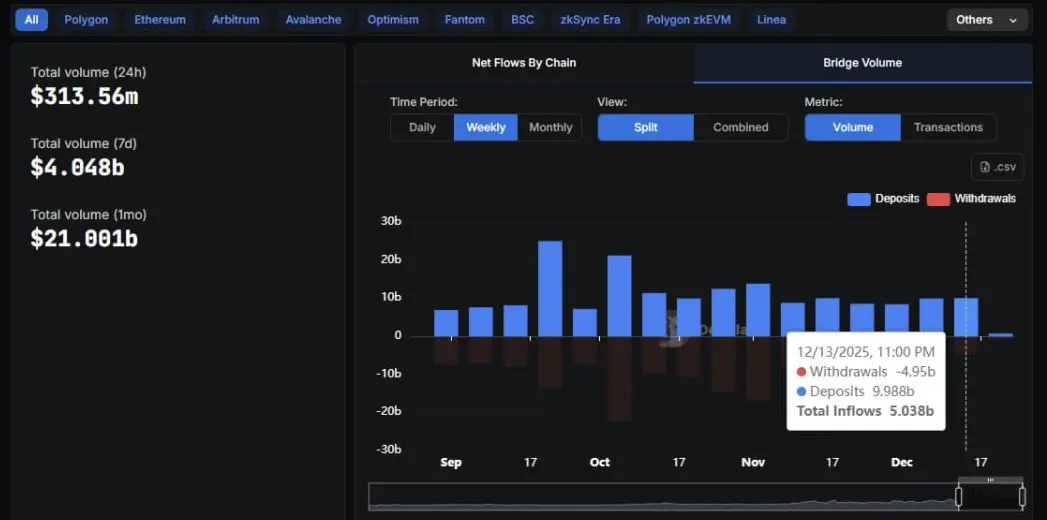Click the Withdrawals -4.95b tooltip row
Image resolution: width=1047 pixels, height=520 pixels.
click(x=865, y=372)
